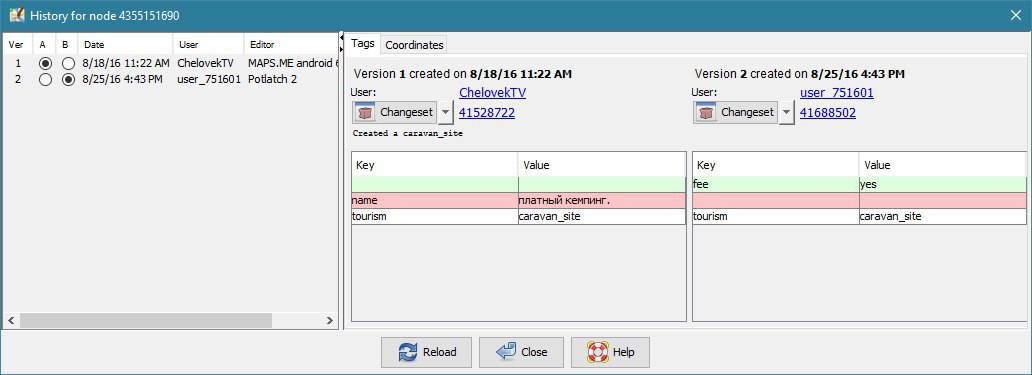The image size is (1032, 375).
Task: Click the Value header in version 2 table
Action: pos(942,165)
